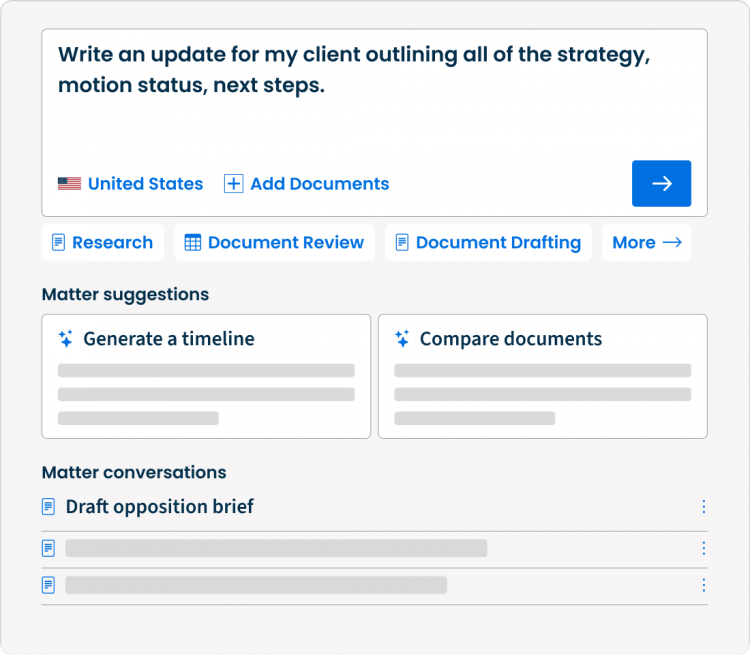
Task: Click the blue send arrow button
Action: [x=661, y=183]
